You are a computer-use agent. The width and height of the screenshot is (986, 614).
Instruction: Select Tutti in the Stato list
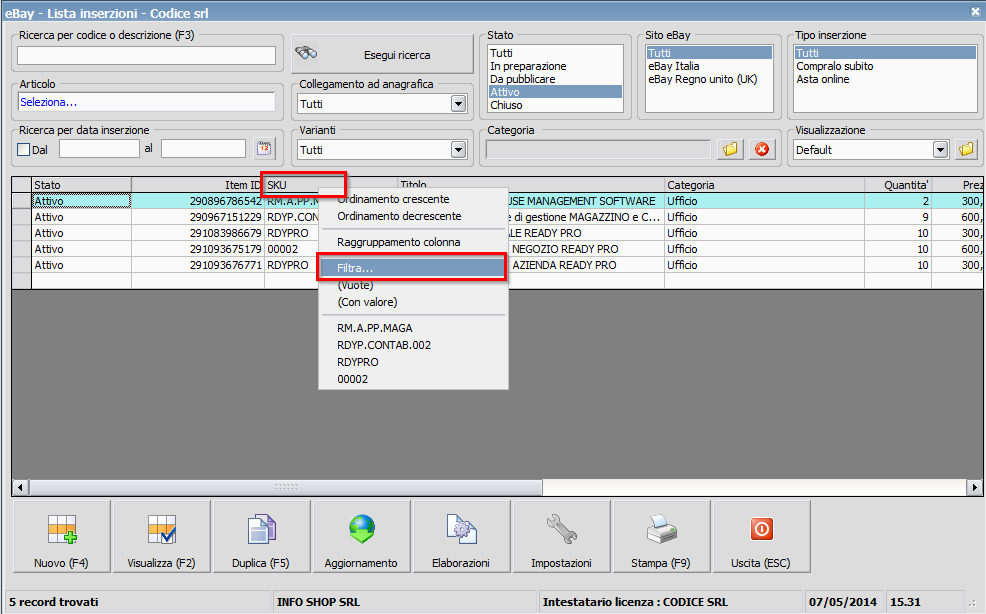pyautogui.click(x=555, y=53)
